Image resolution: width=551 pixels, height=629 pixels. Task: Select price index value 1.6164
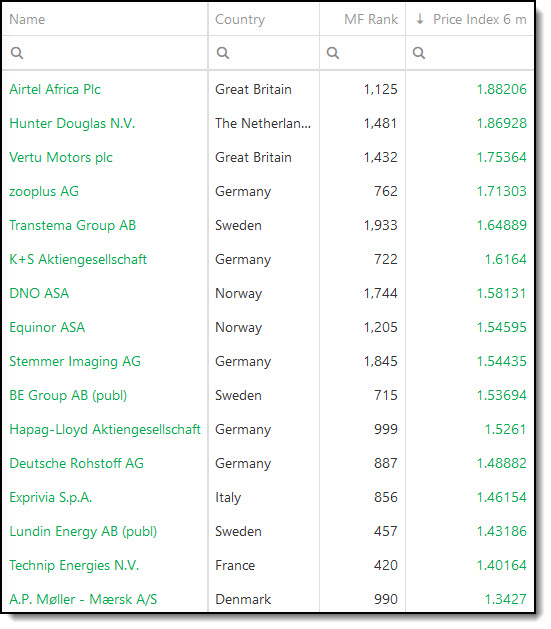(506, 259)
